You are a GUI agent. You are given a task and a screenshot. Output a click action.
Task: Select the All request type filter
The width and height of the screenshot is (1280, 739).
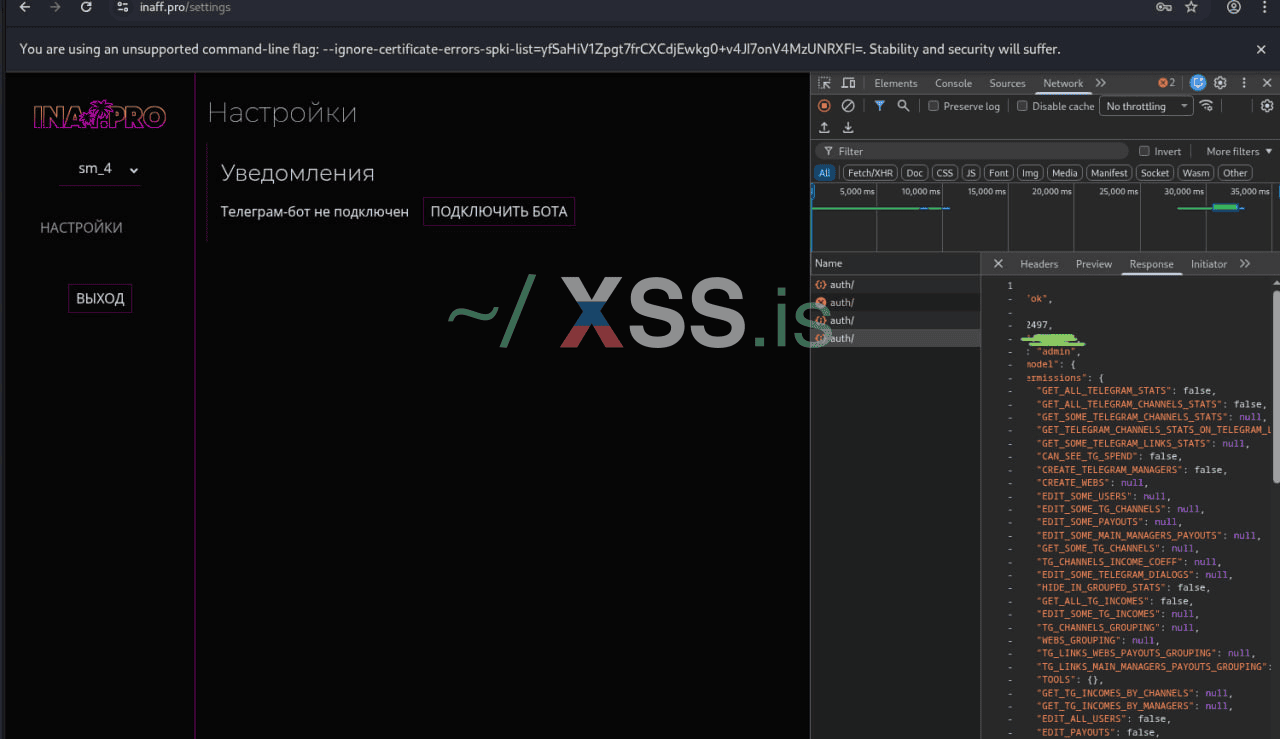coord(824,173)
